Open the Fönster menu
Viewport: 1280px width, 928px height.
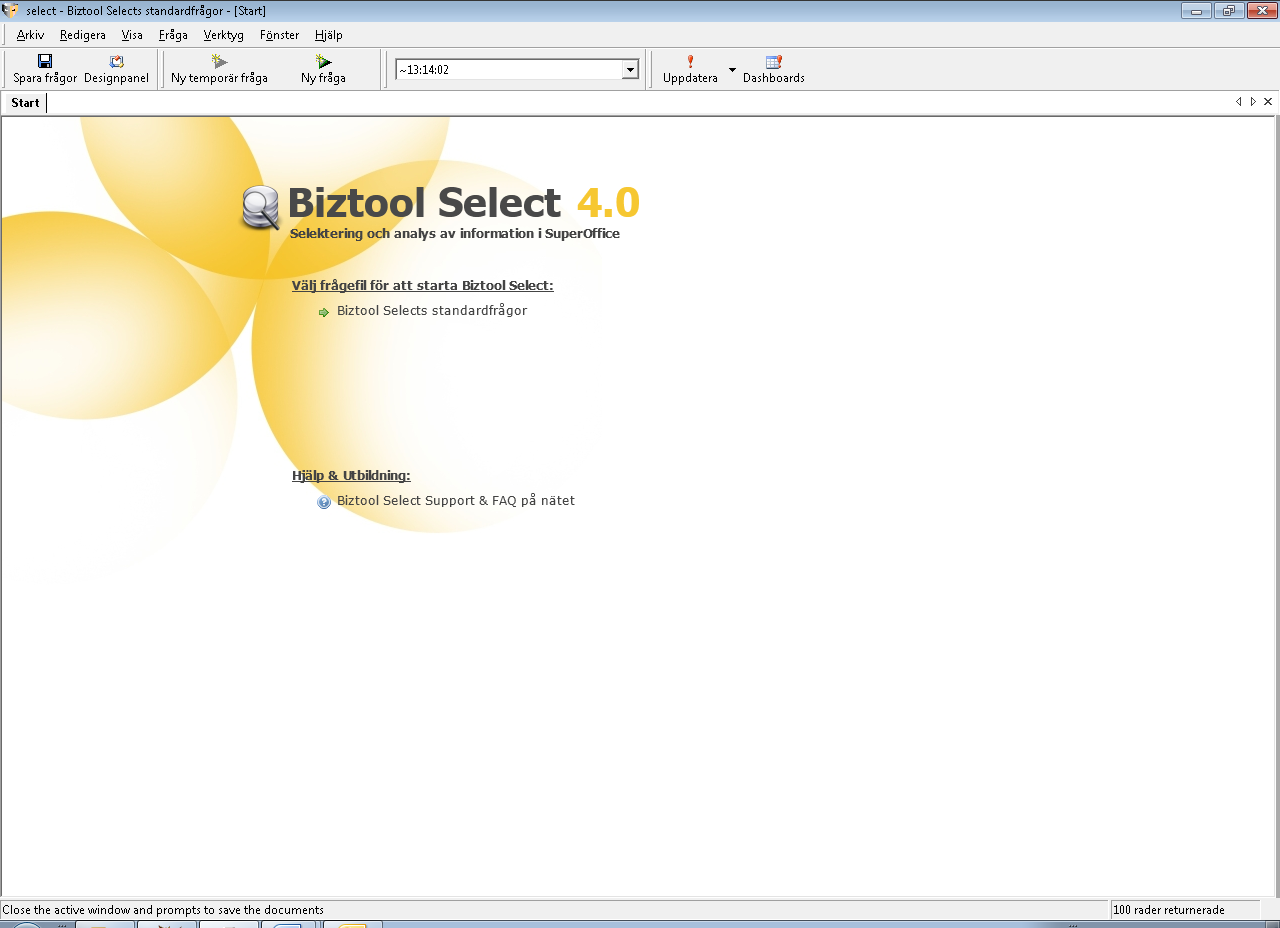279,35
